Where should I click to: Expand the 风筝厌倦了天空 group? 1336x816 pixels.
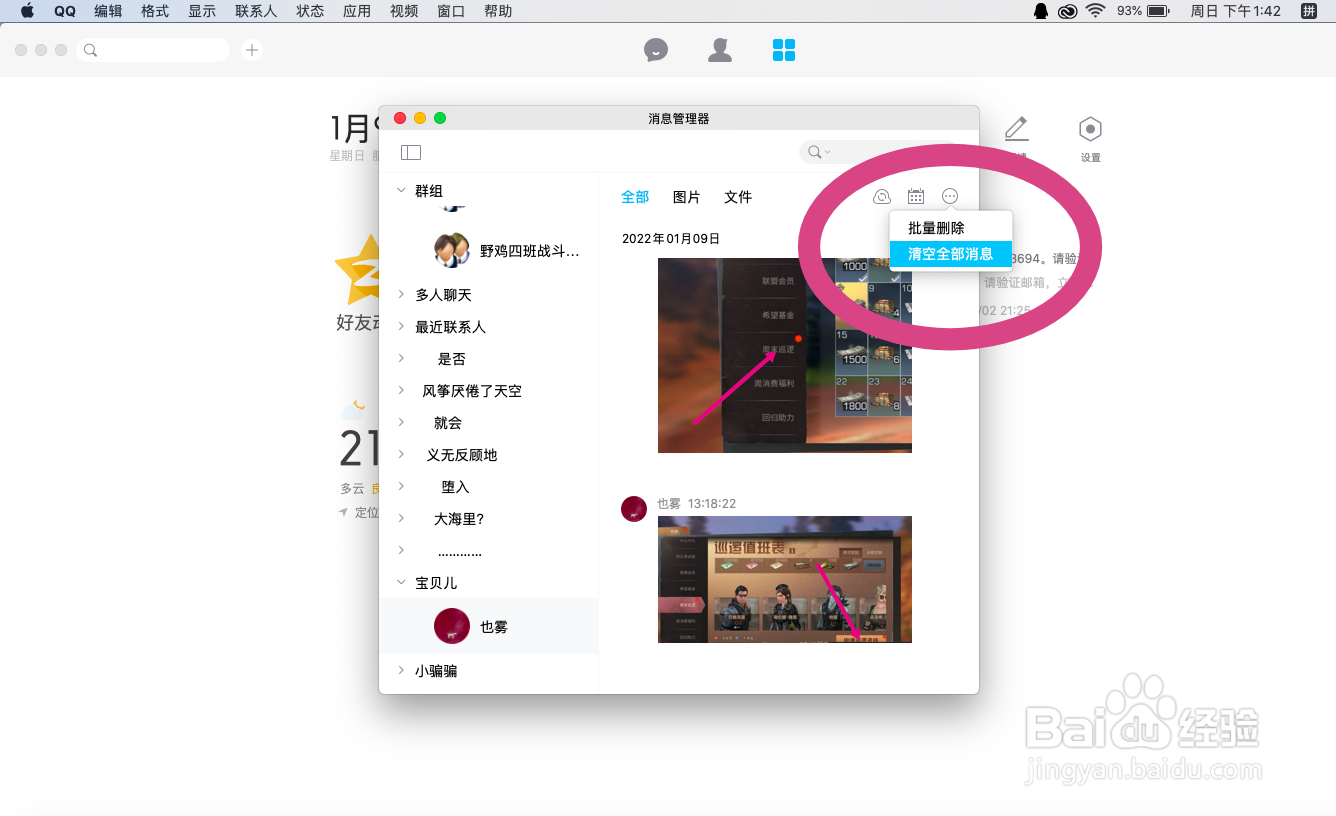(401, 390)
